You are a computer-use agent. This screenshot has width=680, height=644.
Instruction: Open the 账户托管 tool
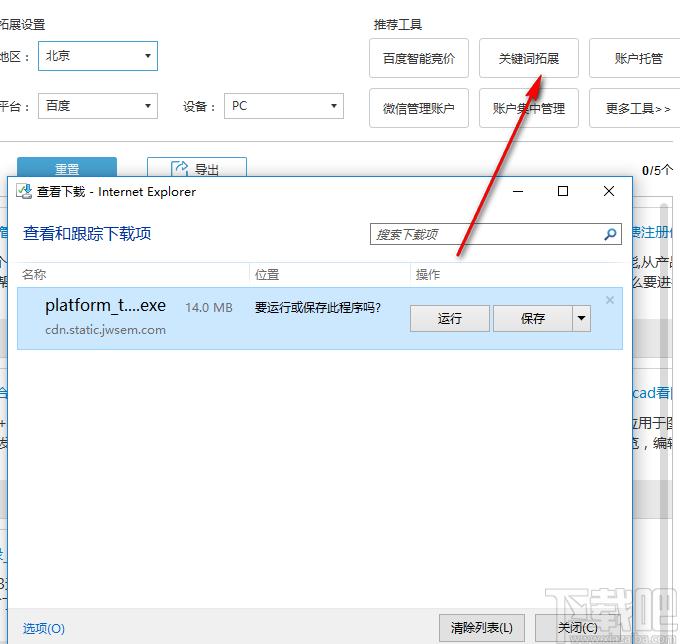point(637,58)
